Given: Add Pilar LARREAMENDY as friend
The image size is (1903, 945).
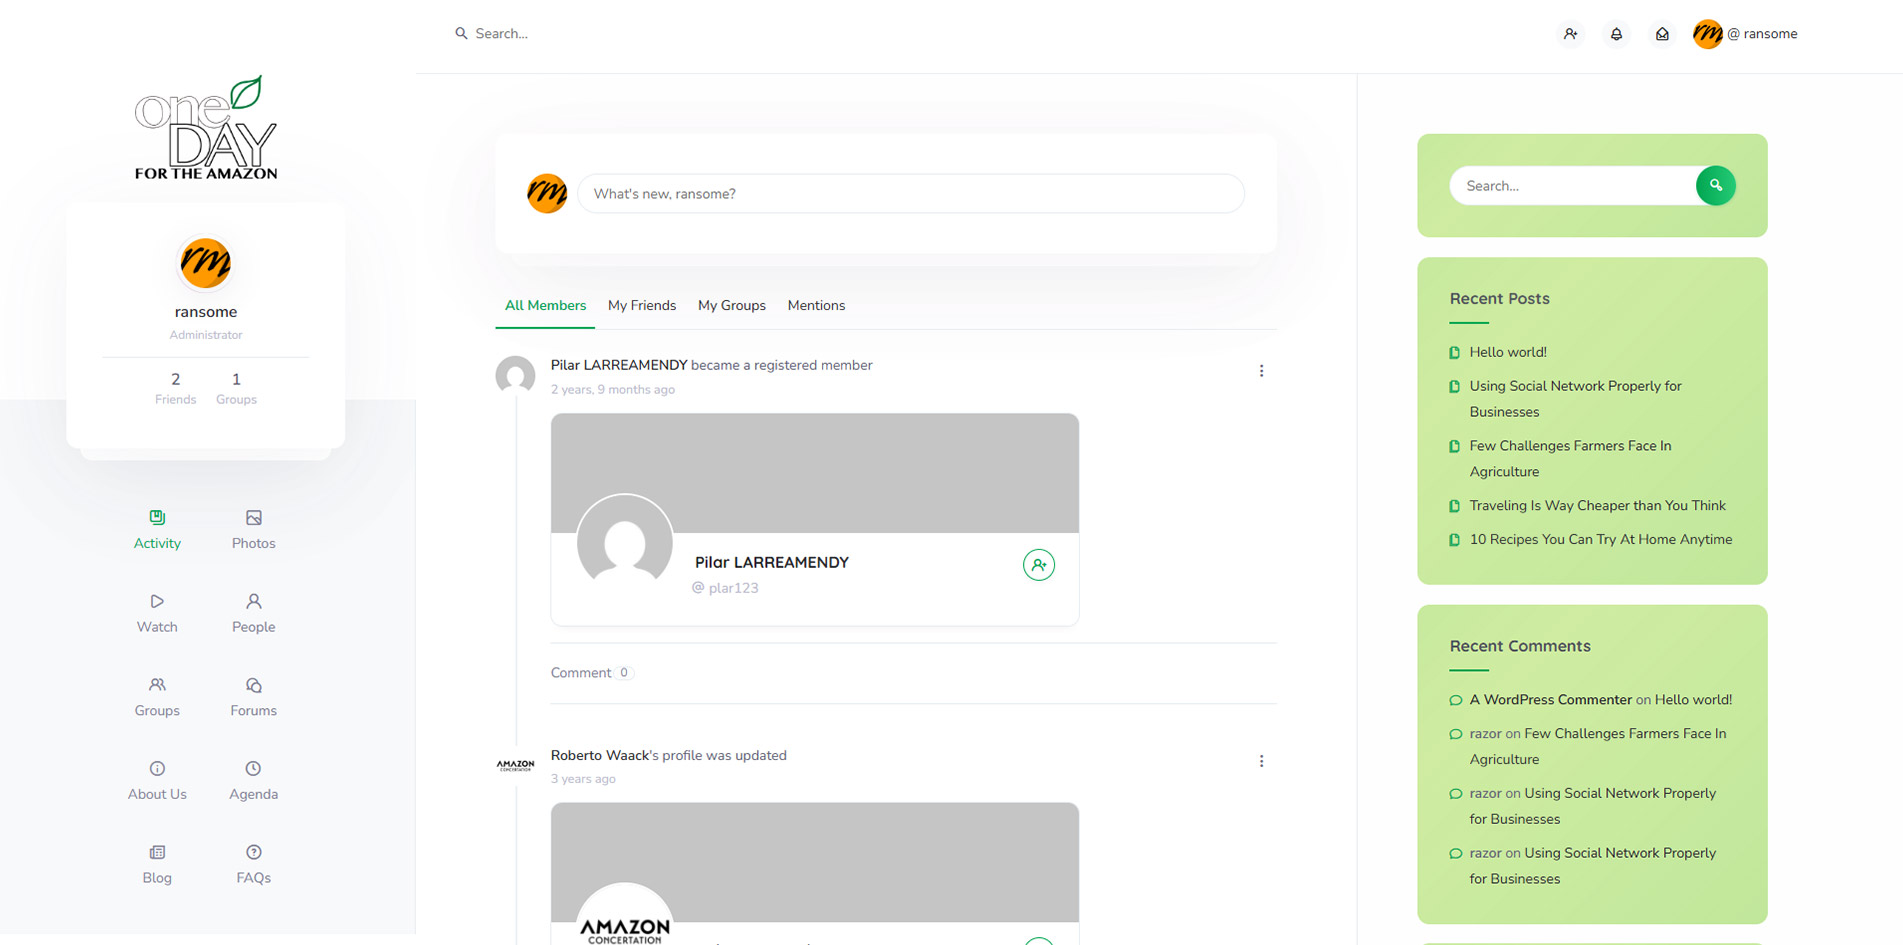Looking at the screenshot, I should [1038, 565].
